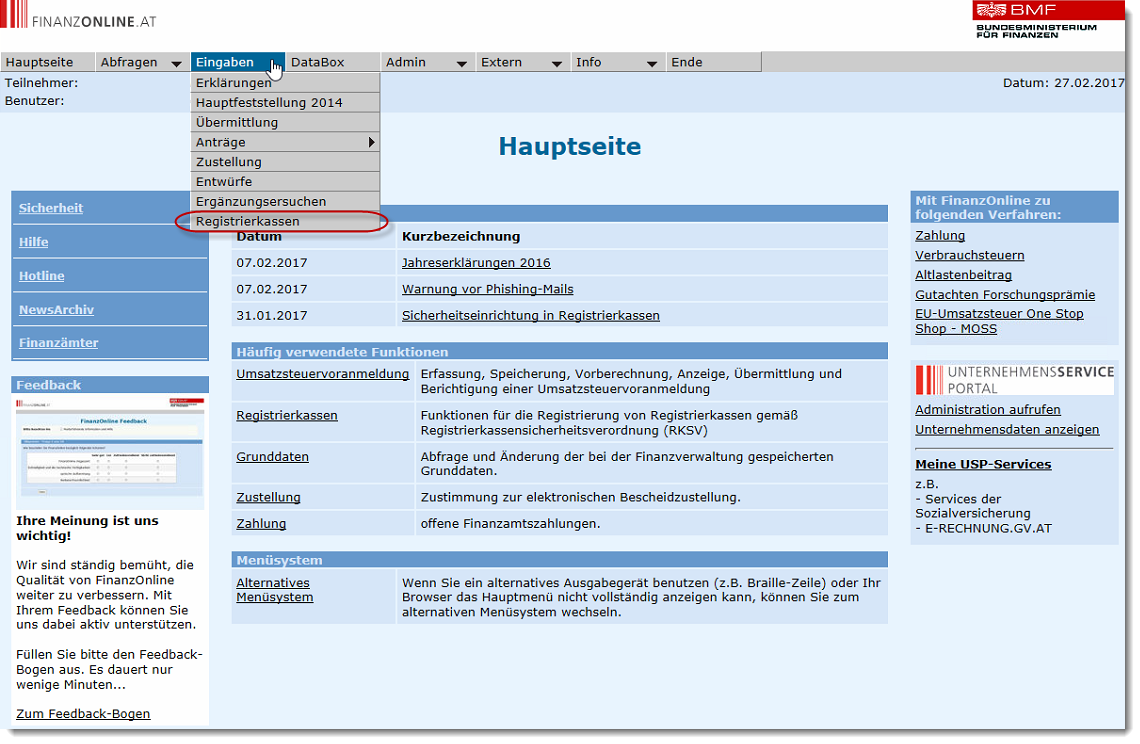Image resolution: width=1140 pixels, height=744 pixels.
Task: Open the FinanzOnline Feedback thumbnail image
Action: click(110, 452)
